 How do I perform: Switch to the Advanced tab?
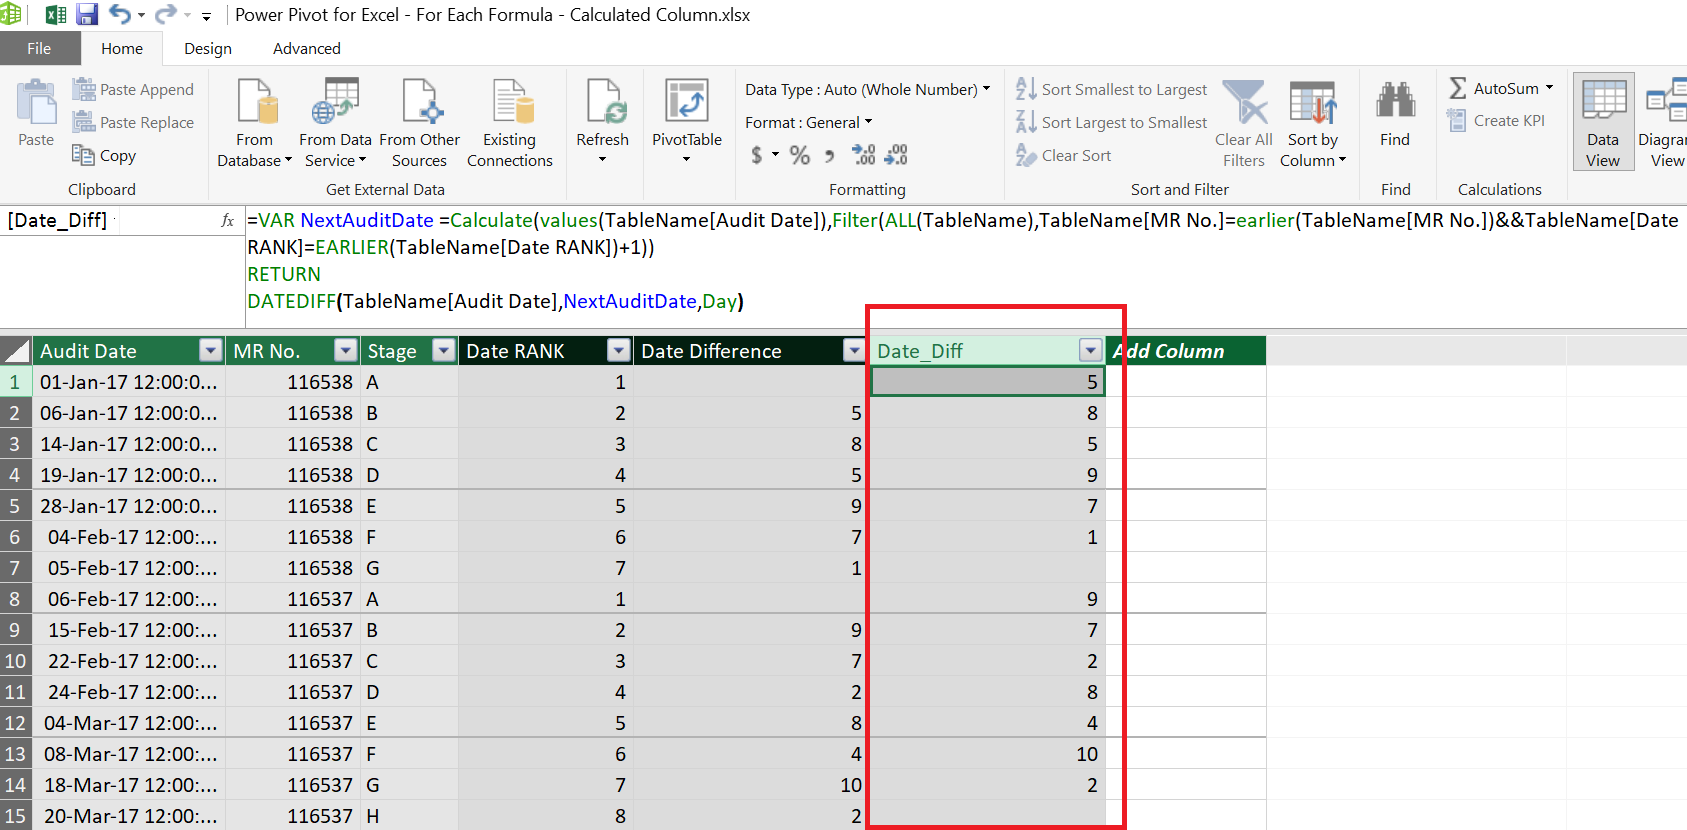click(x=307, y=49)
